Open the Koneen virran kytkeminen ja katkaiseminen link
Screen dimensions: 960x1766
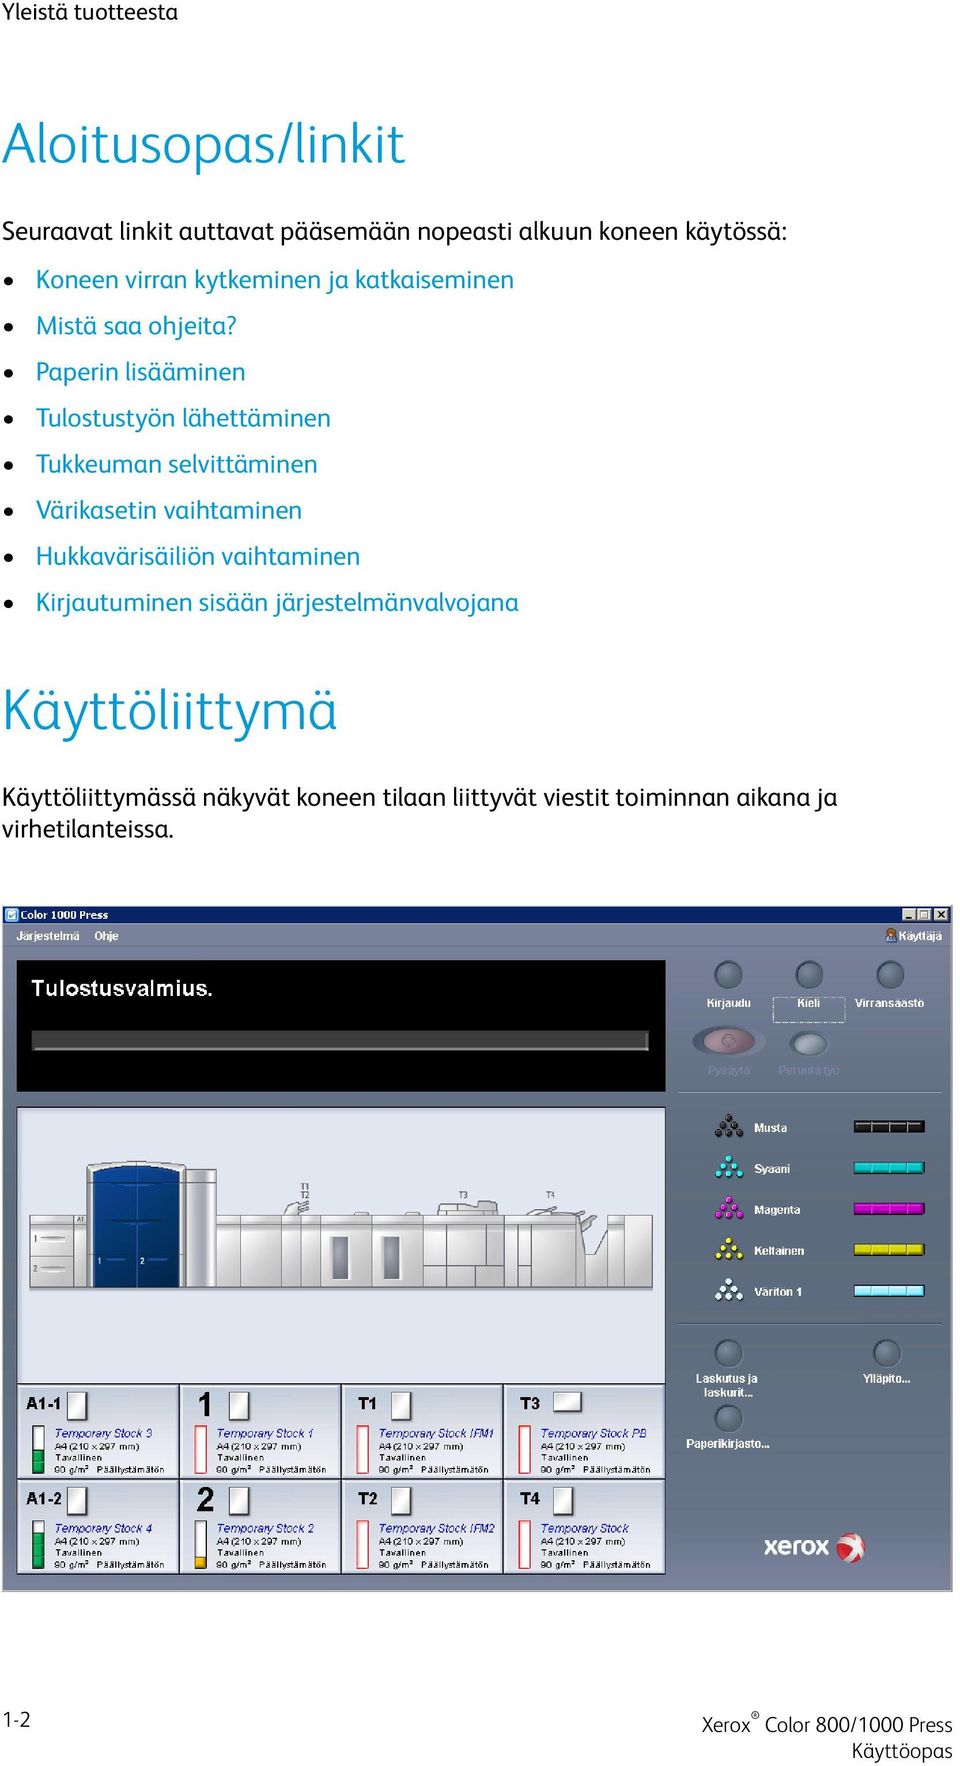(274, 280)
